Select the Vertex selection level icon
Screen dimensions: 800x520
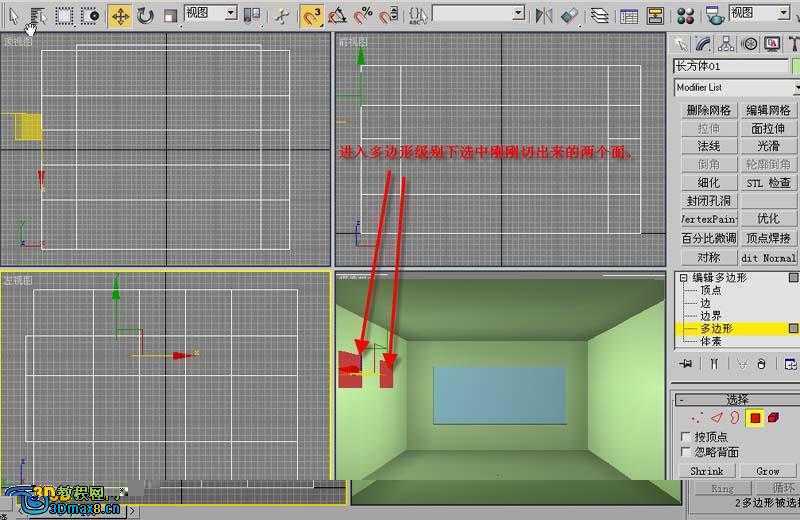[696, 418]
